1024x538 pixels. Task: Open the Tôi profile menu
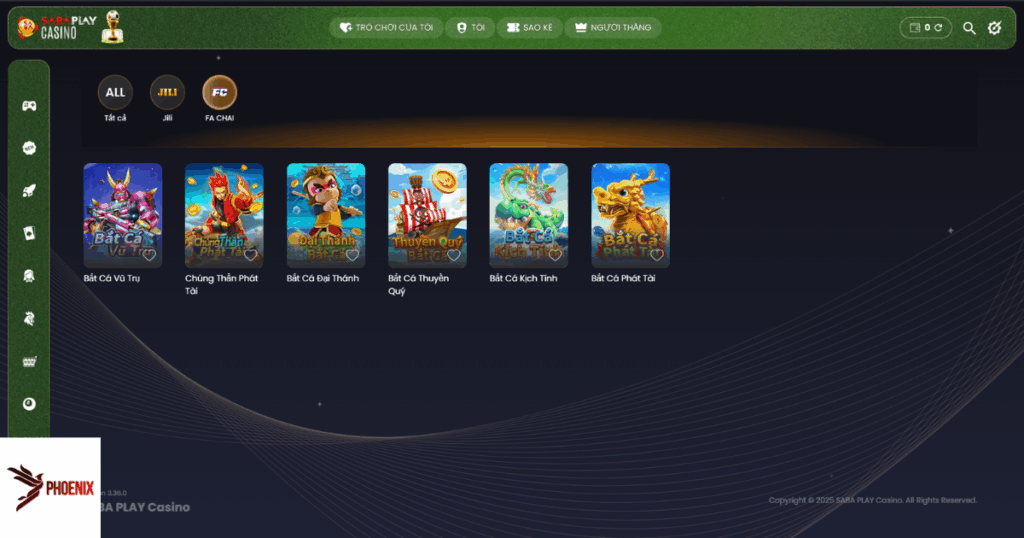[470, 27]
